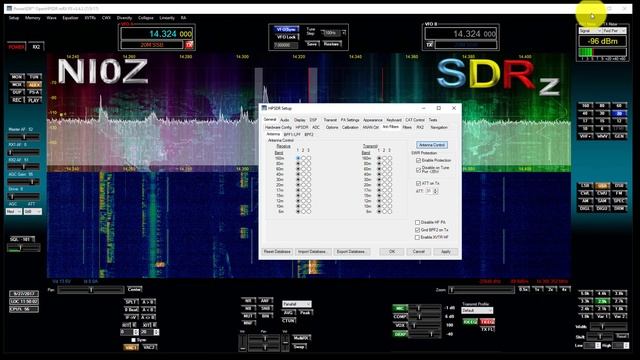Toggle Gnd BPF2 on Tx checkbox
The image size is (640, 360).
[417, 230]
